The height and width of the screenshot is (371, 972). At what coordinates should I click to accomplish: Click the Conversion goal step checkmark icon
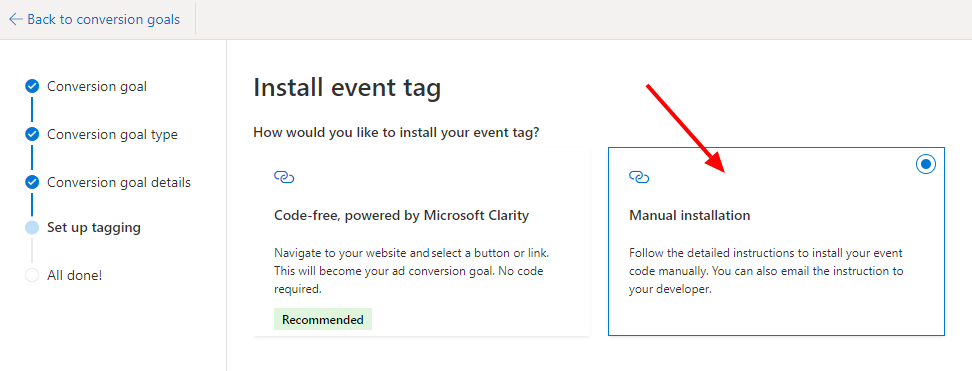point(32,86)
